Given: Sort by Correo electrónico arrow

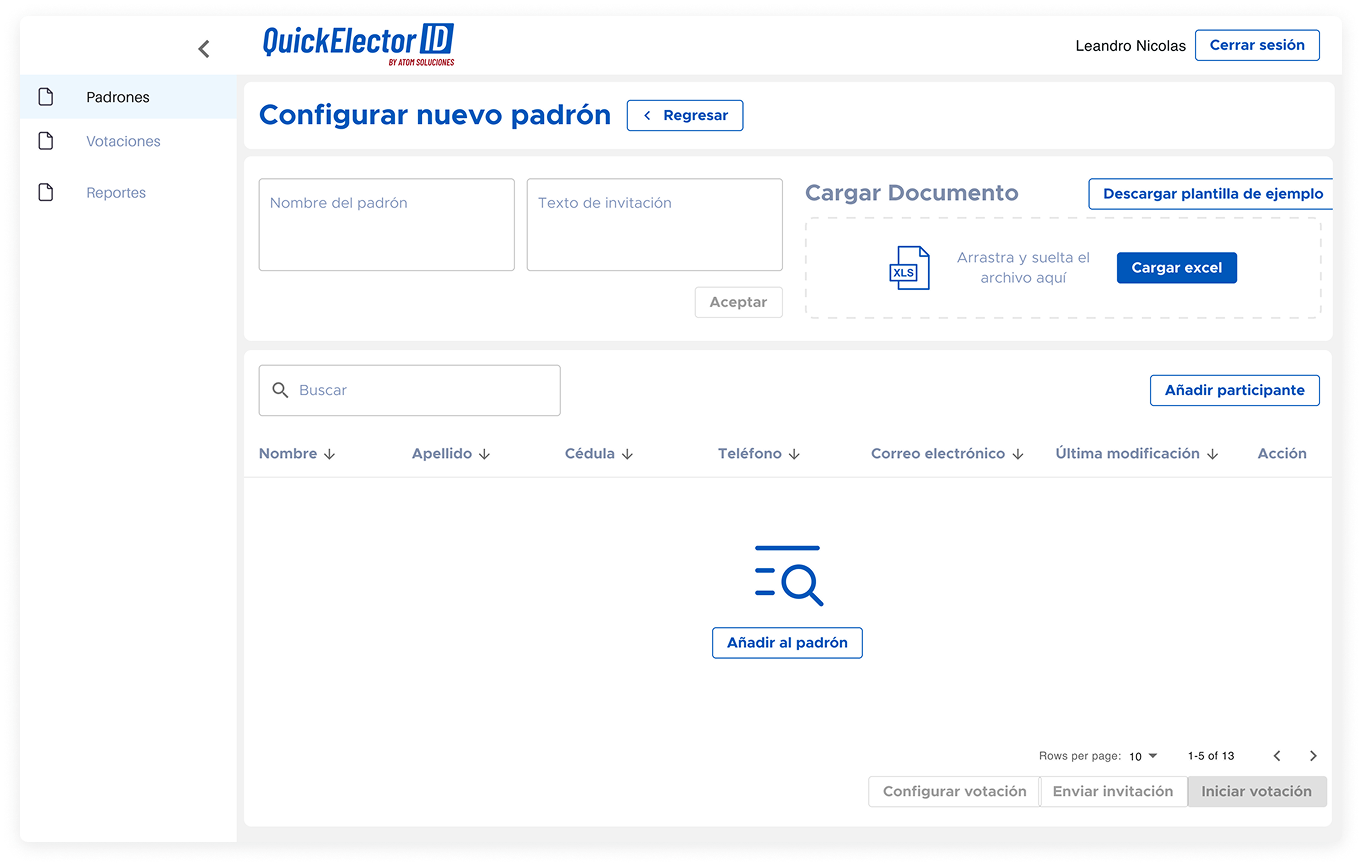Looking at the screenshot, I should click(1018, 454).
